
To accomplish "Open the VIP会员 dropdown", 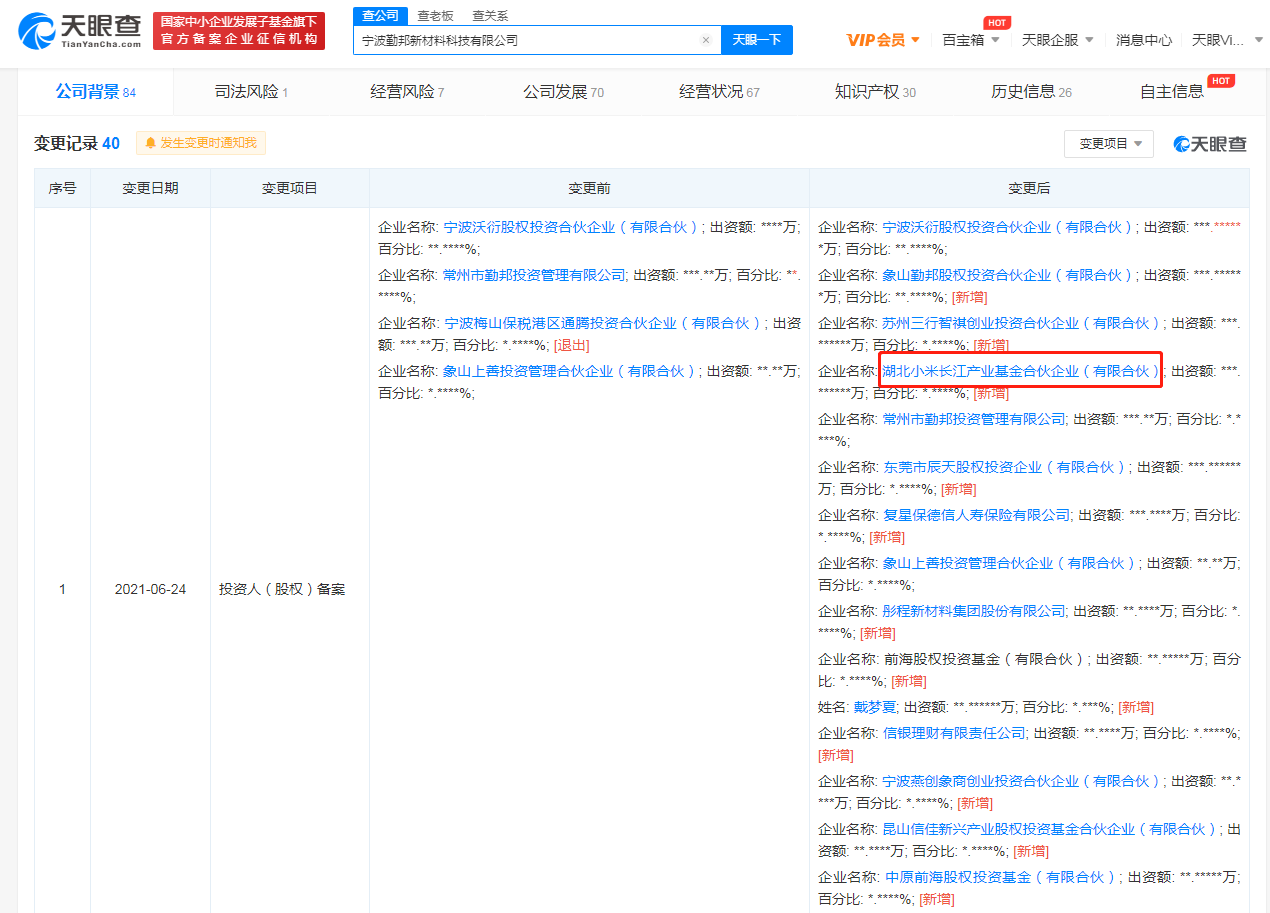I will (x=883, y=40).
